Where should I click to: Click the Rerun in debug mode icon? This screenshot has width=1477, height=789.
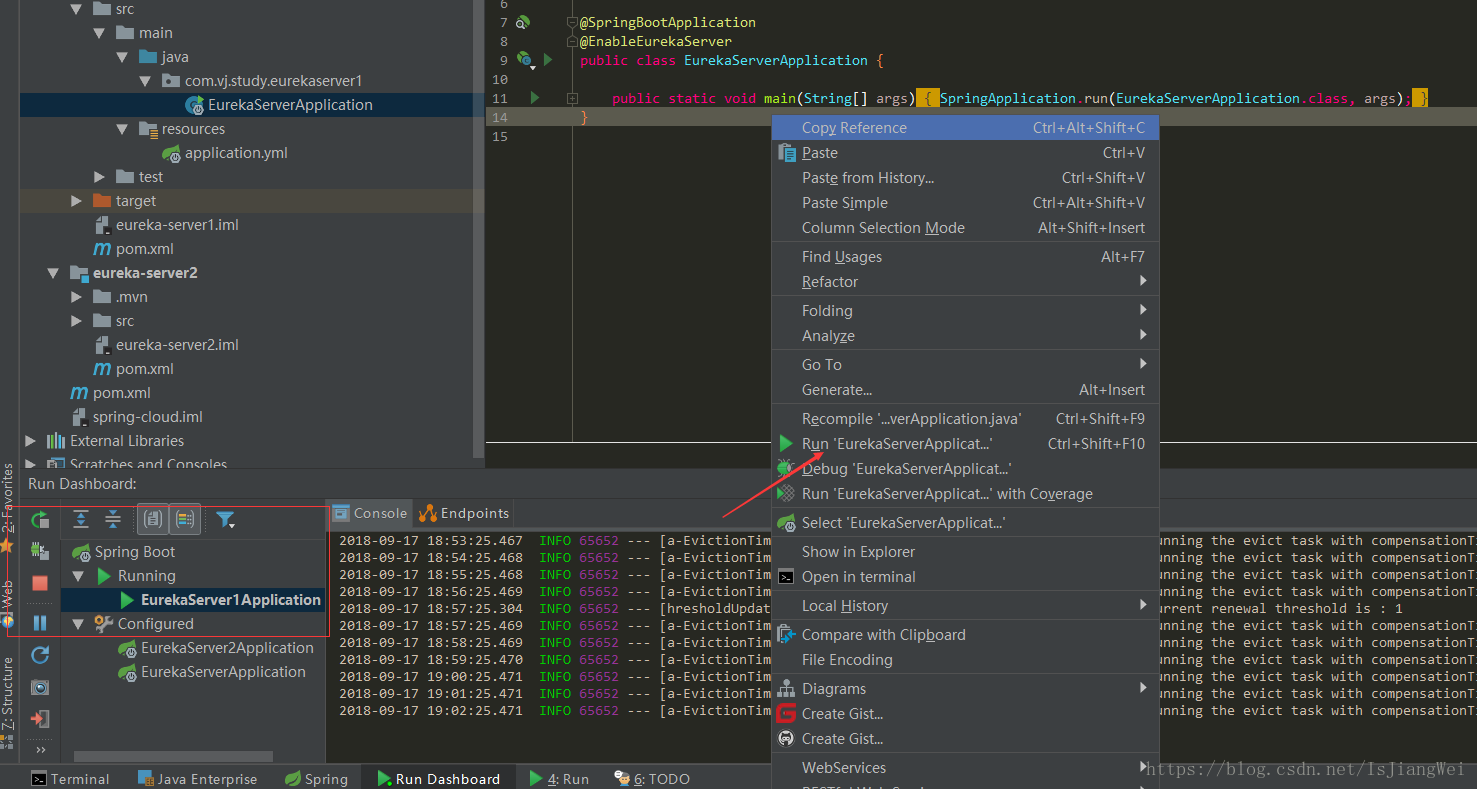(x=40, y=551)
